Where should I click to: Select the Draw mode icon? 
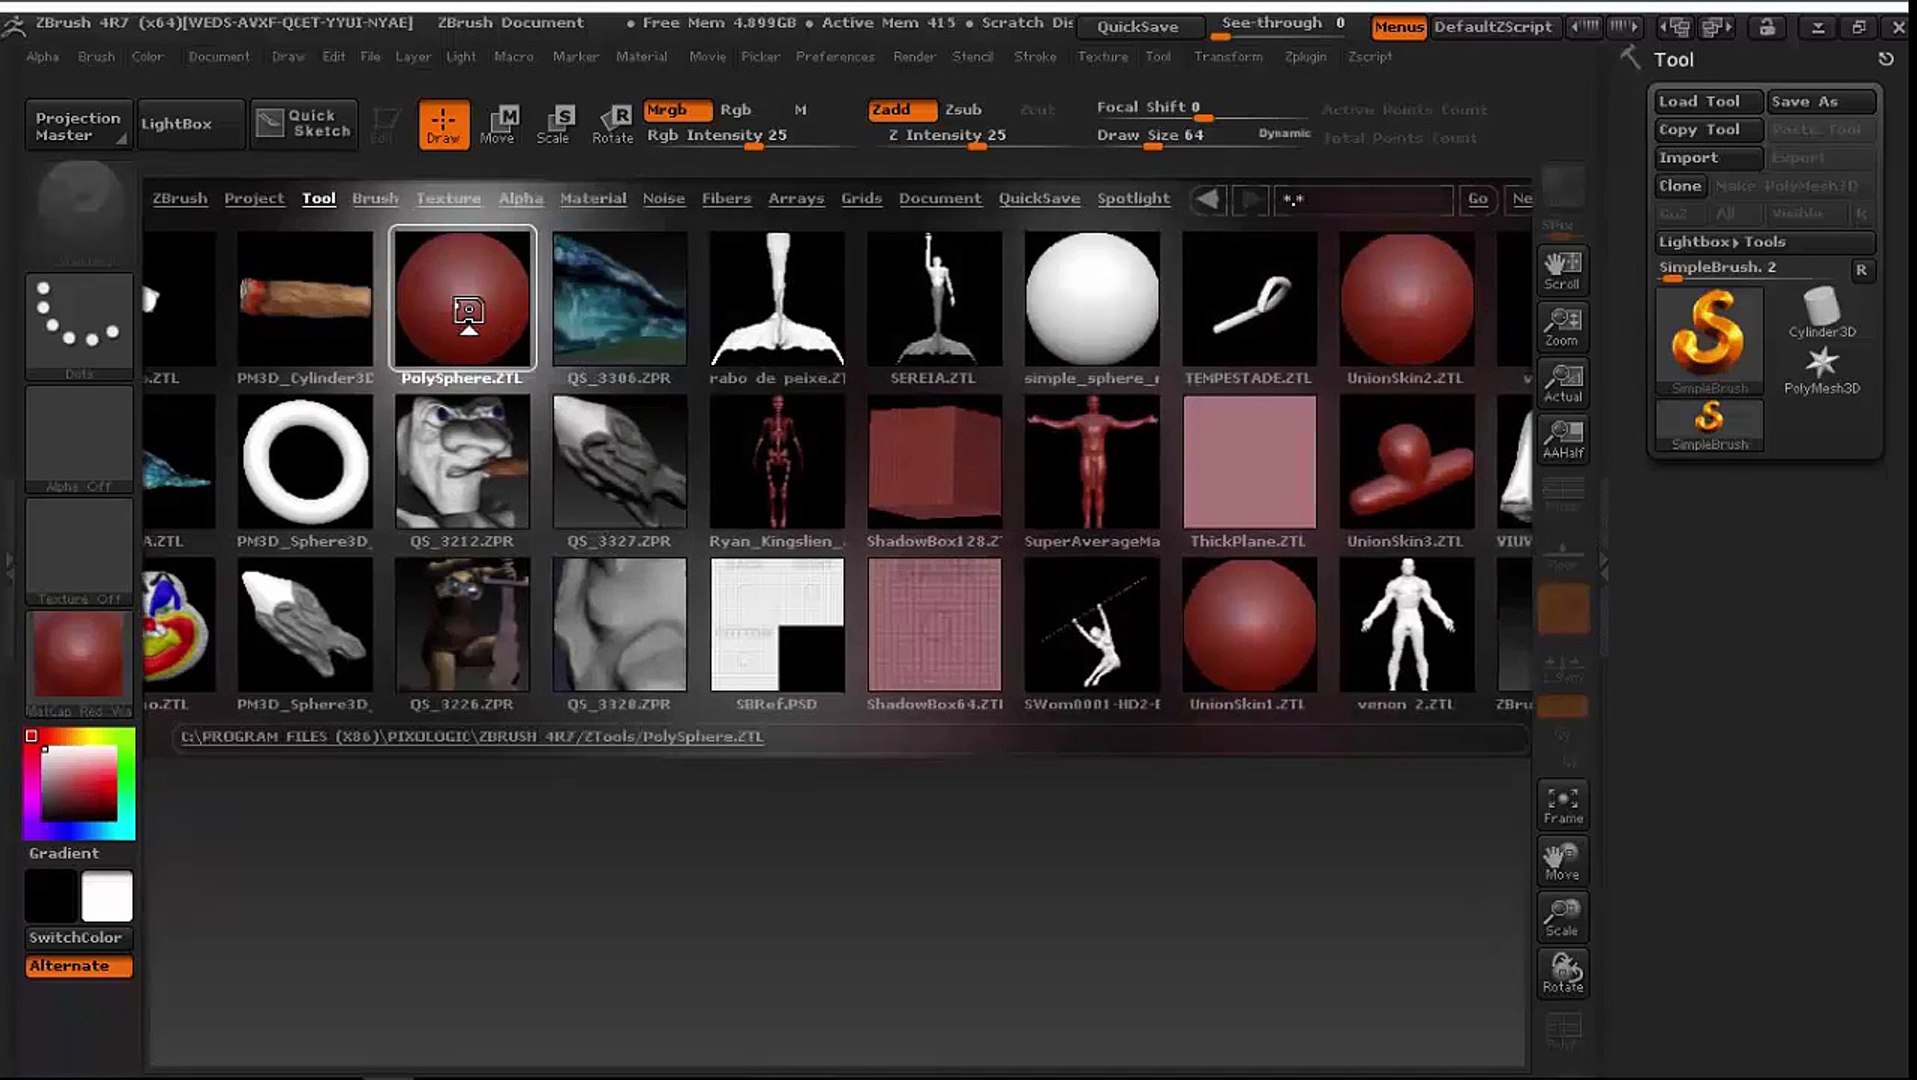tap(443, 125)
